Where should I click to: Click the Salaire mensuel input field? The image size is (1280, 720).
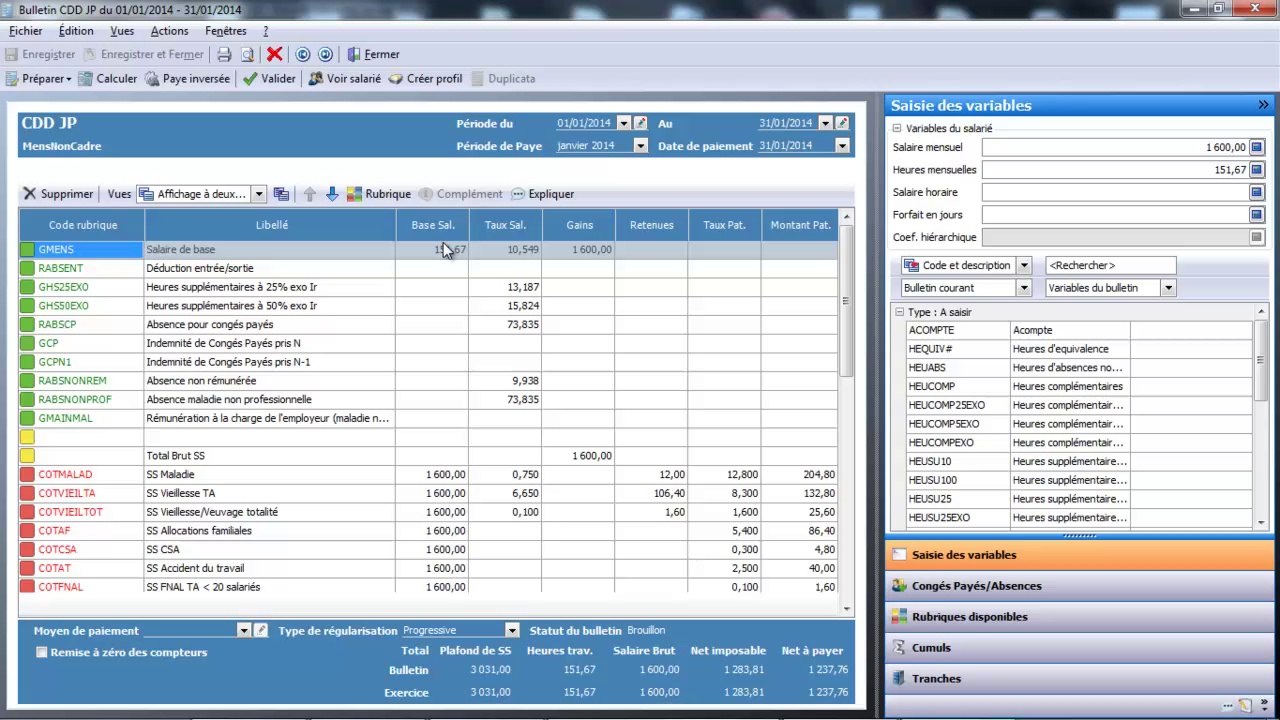click(1115, 148)
